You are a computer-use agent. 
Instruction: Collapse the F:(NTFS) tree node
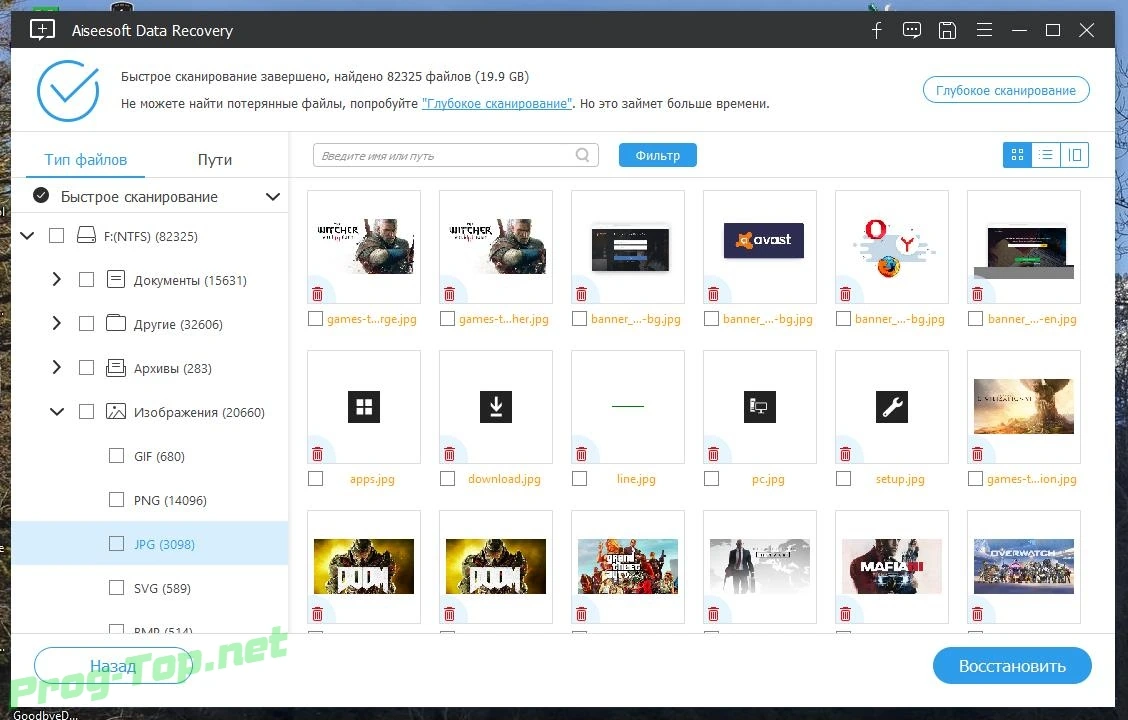27,235
